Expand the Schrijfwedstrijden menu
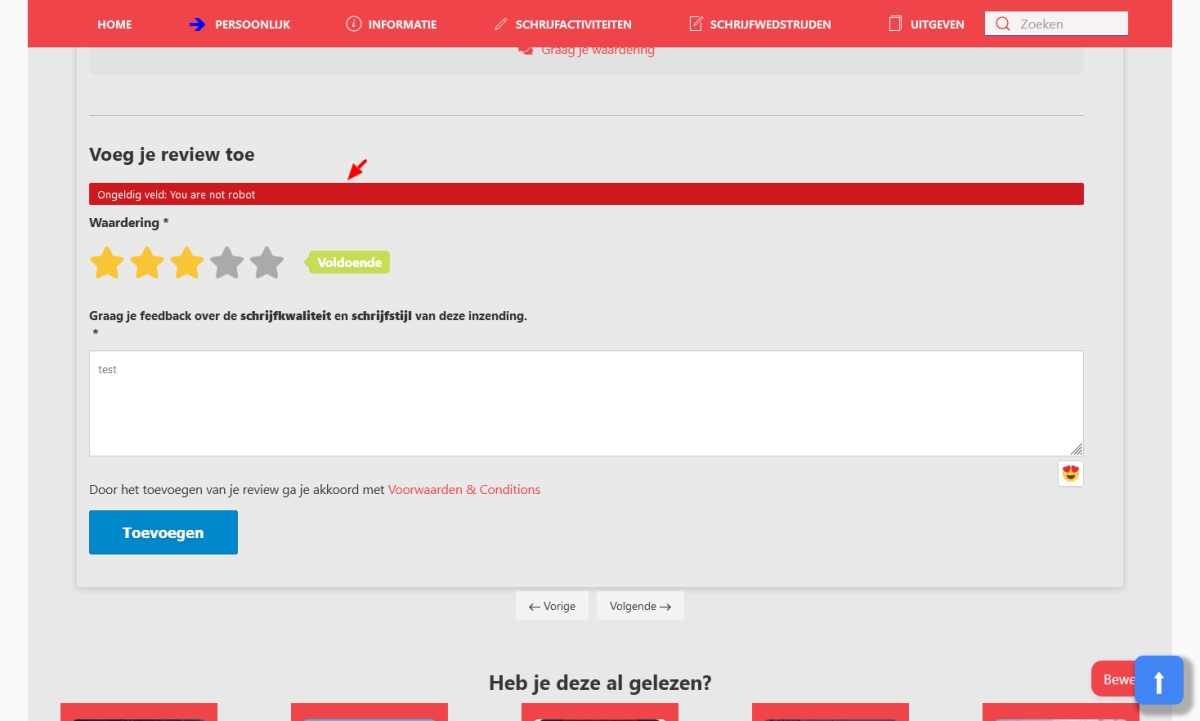This screenshot has height=721, width=1200. pos(770,24)
